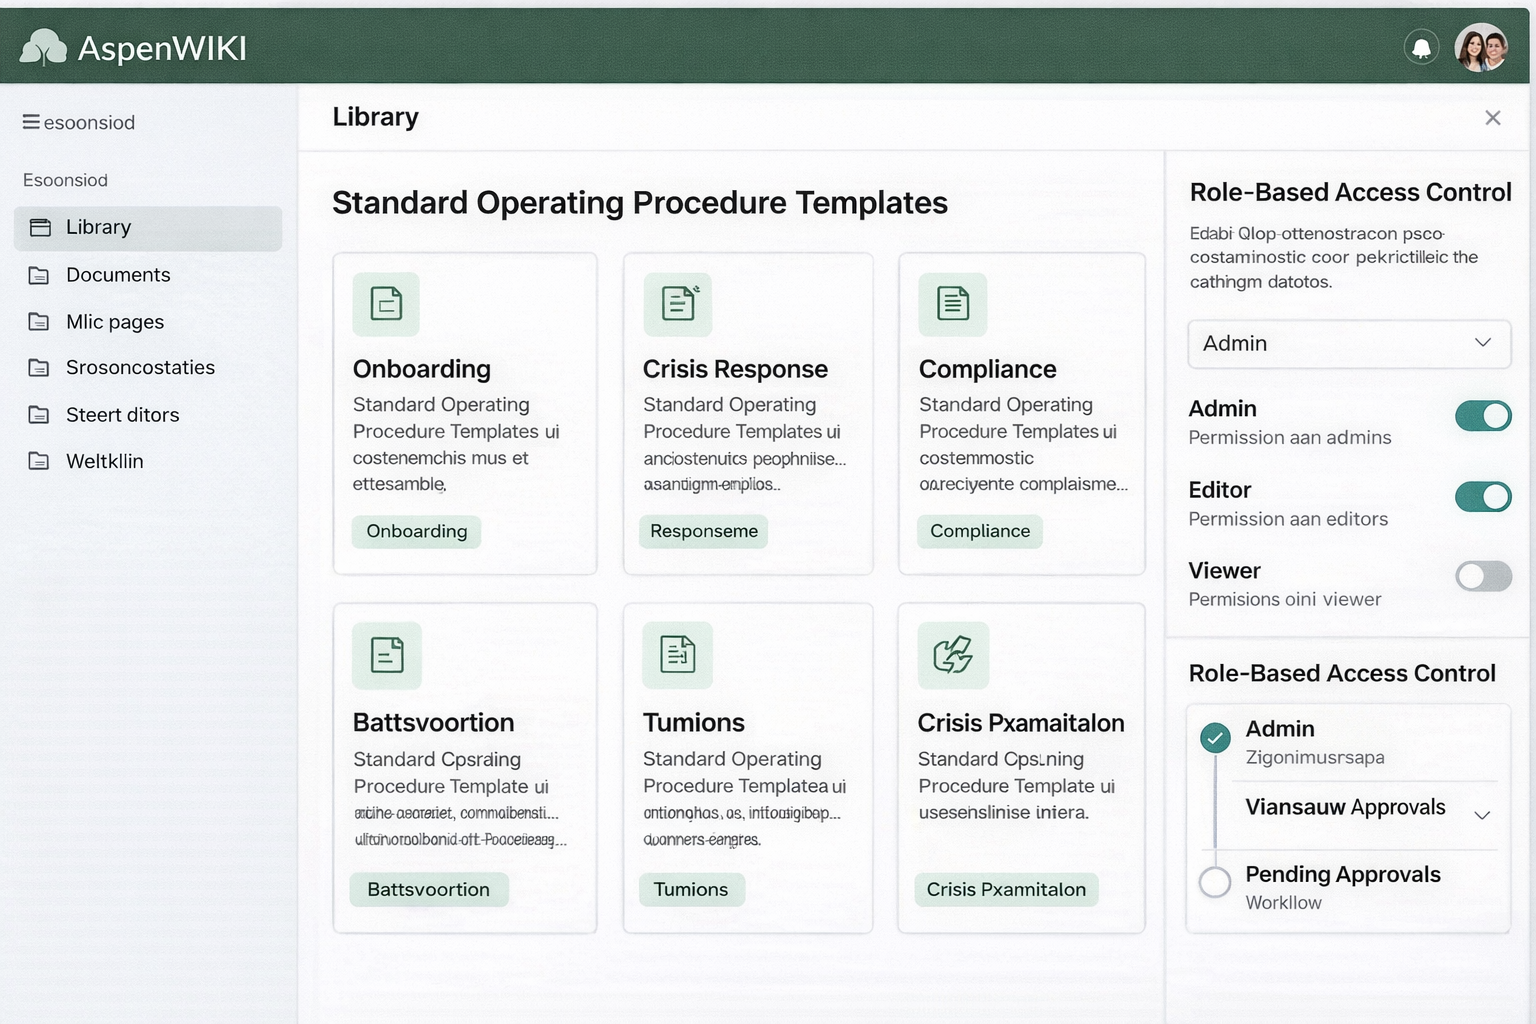Open the Admin role dropdown
1536x1024 pixels.
[1348, 344]
